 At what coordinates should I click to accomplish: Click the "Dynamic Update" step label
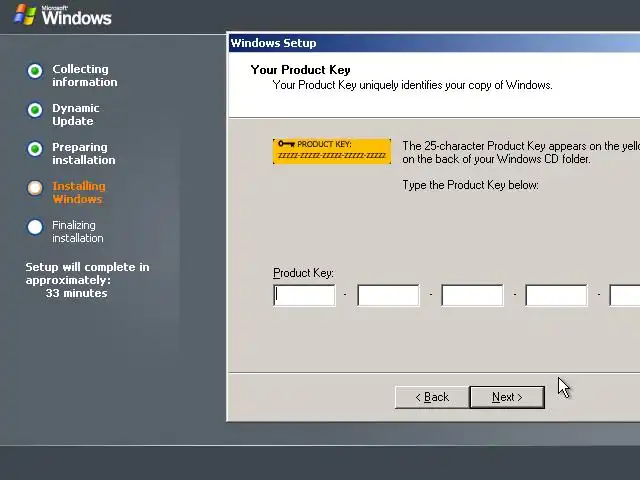click(x=76, y=115)
